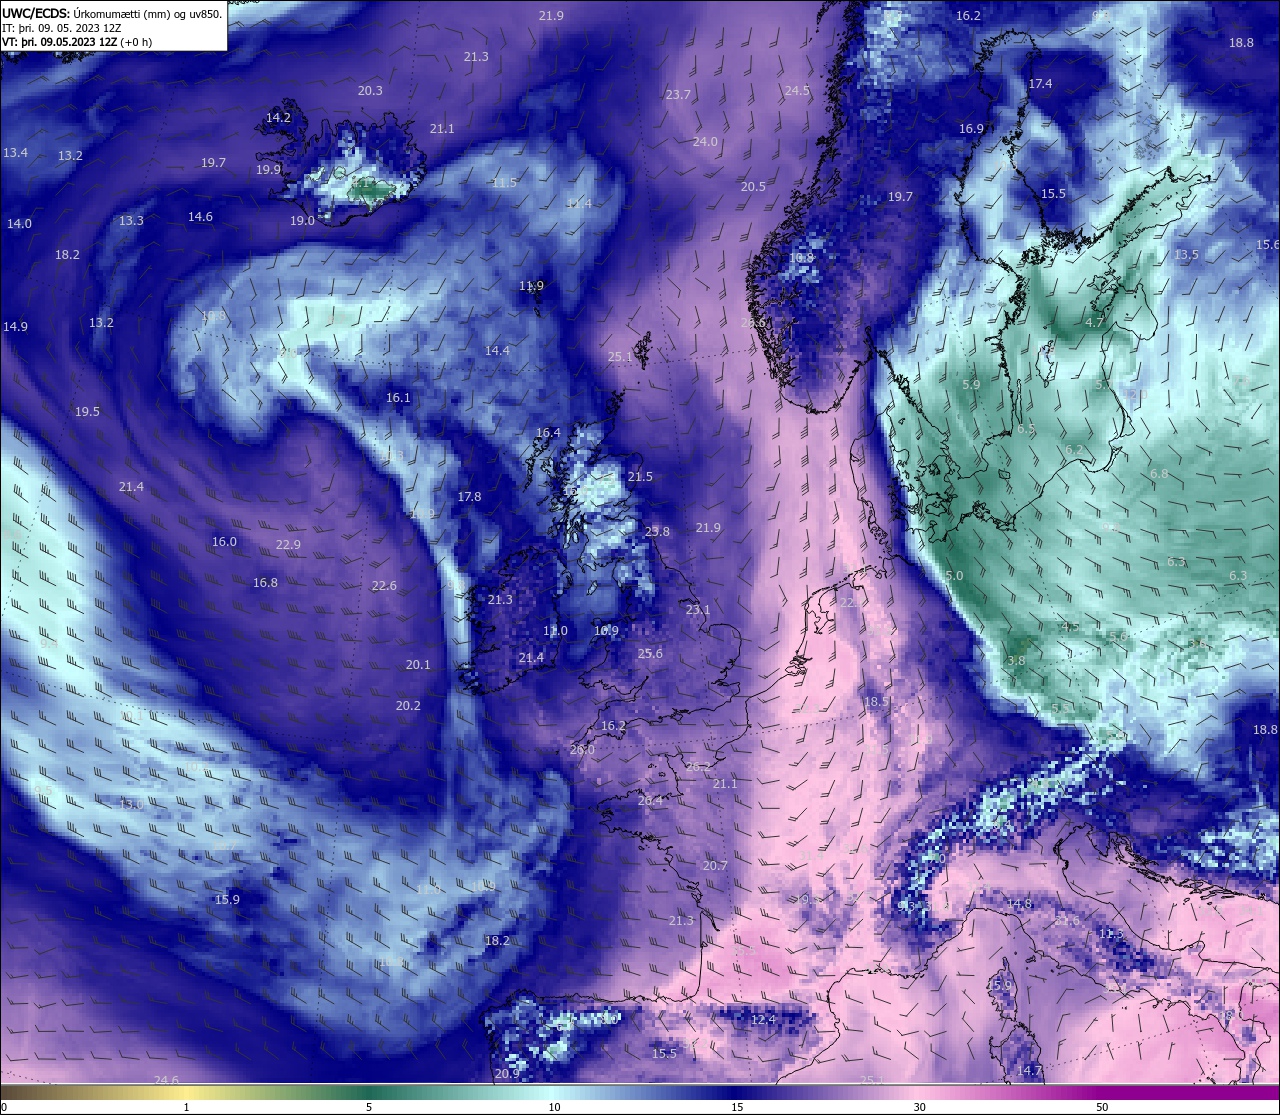Click the '13.3' map value

click(x=131, y=221)
